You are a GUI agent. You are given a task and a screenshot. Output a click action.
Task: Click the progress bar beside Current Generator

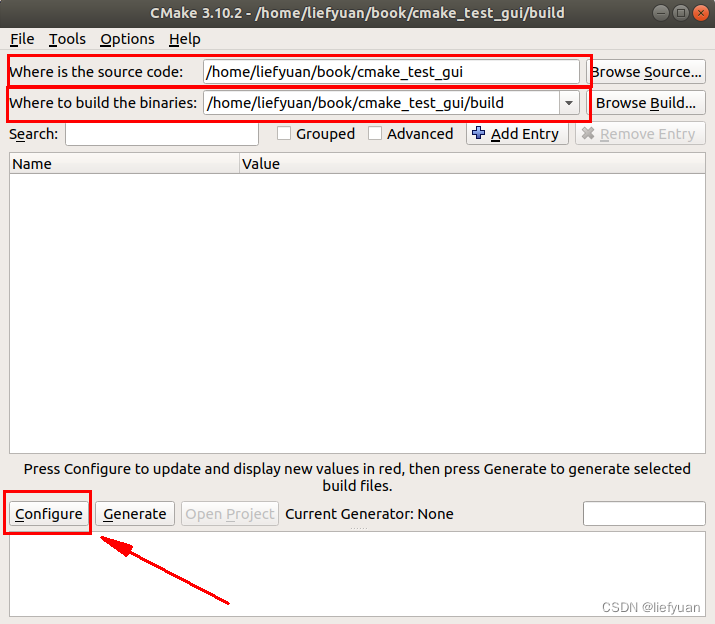(644, 514)
